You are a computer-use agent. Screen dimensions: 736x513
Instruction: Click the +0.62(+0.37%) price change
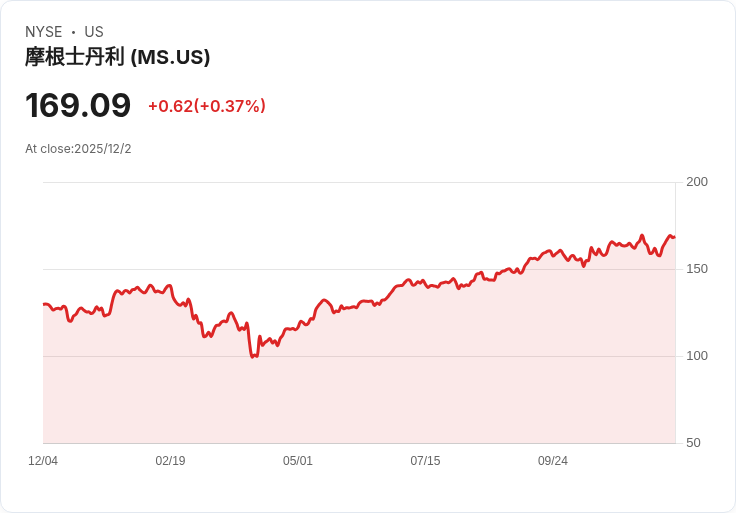207,106
